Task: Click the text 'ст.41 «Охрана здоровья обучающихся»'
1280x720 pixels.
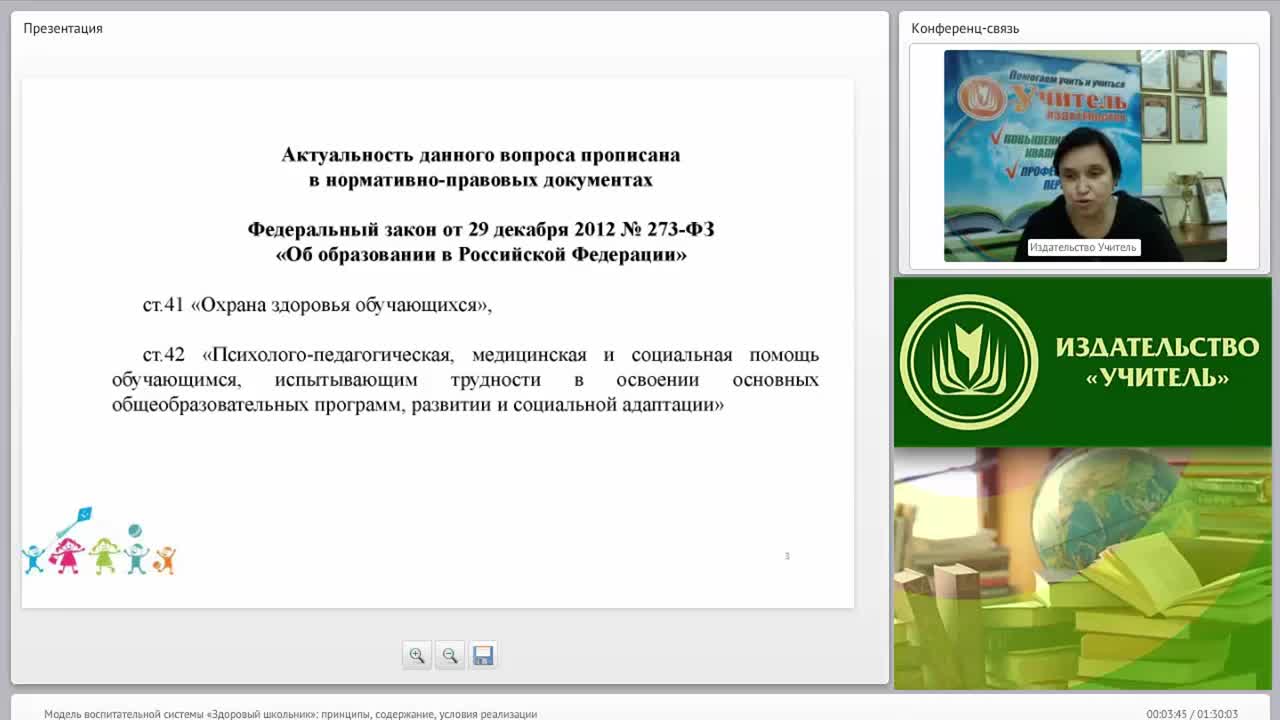Action: (317, 305)
